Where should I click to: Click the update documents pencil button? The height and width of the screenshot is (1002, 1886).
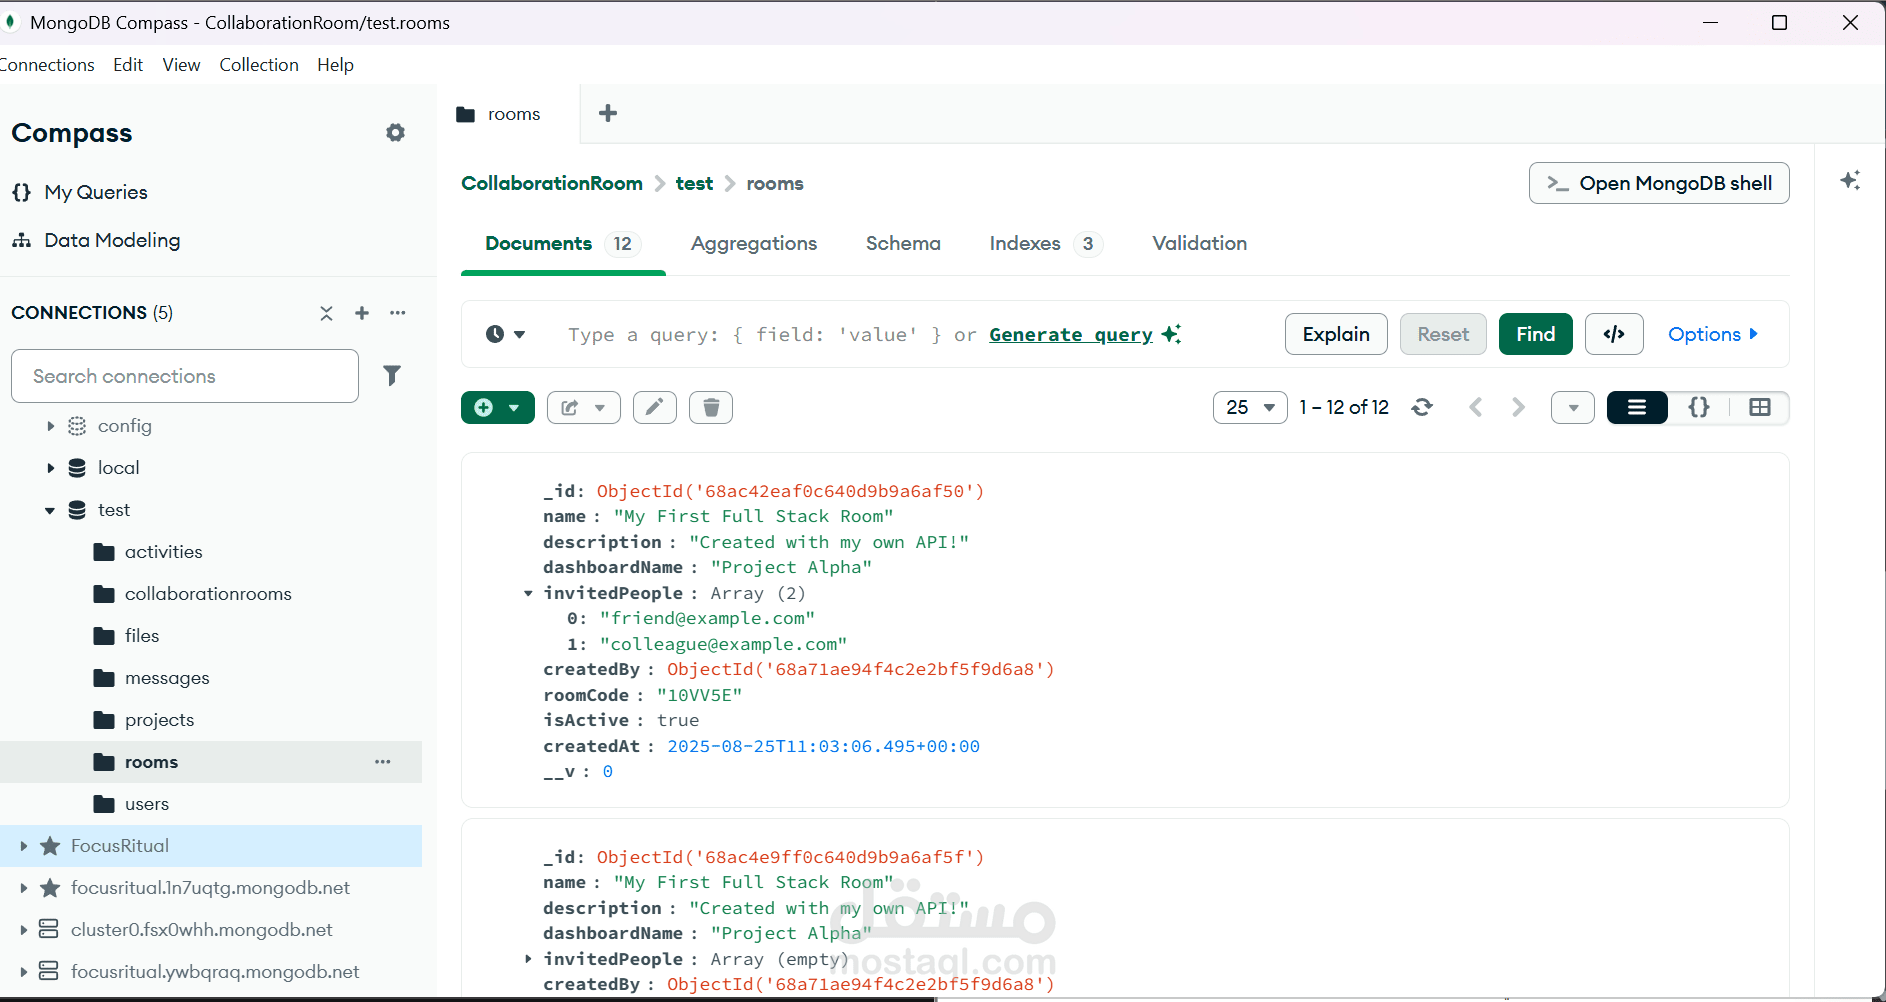click(x=655, y=407)
